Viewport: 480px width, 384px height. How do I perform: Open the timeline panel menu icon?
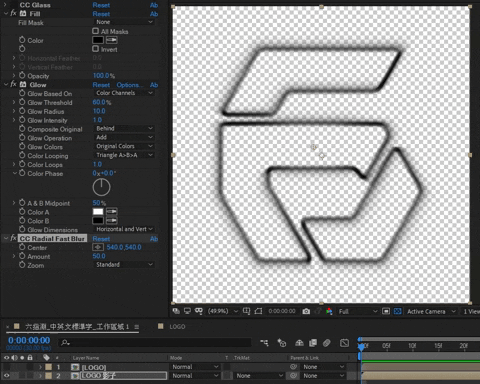(x=137, y=327)
